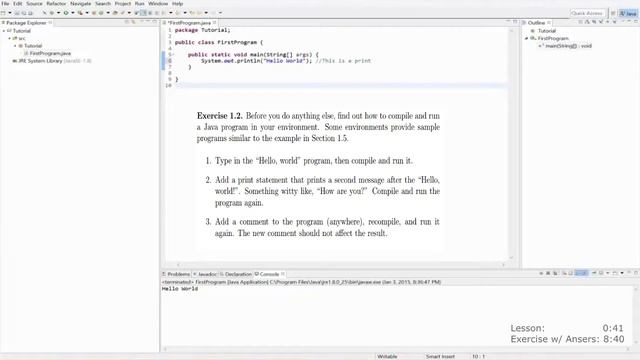Click the New file toolbar icon
Image resolution: width=640 pixels, height=360 pixels.
[x=3, y=13]
